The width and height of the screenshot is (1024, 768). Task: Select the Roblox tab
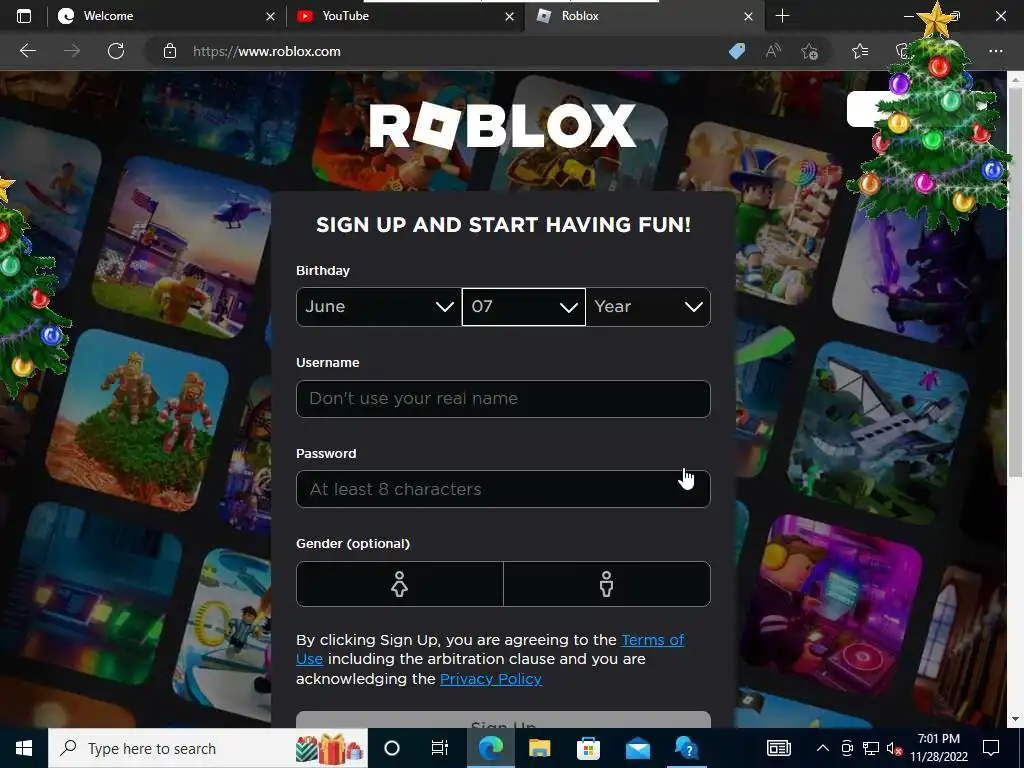click(643, 16)
